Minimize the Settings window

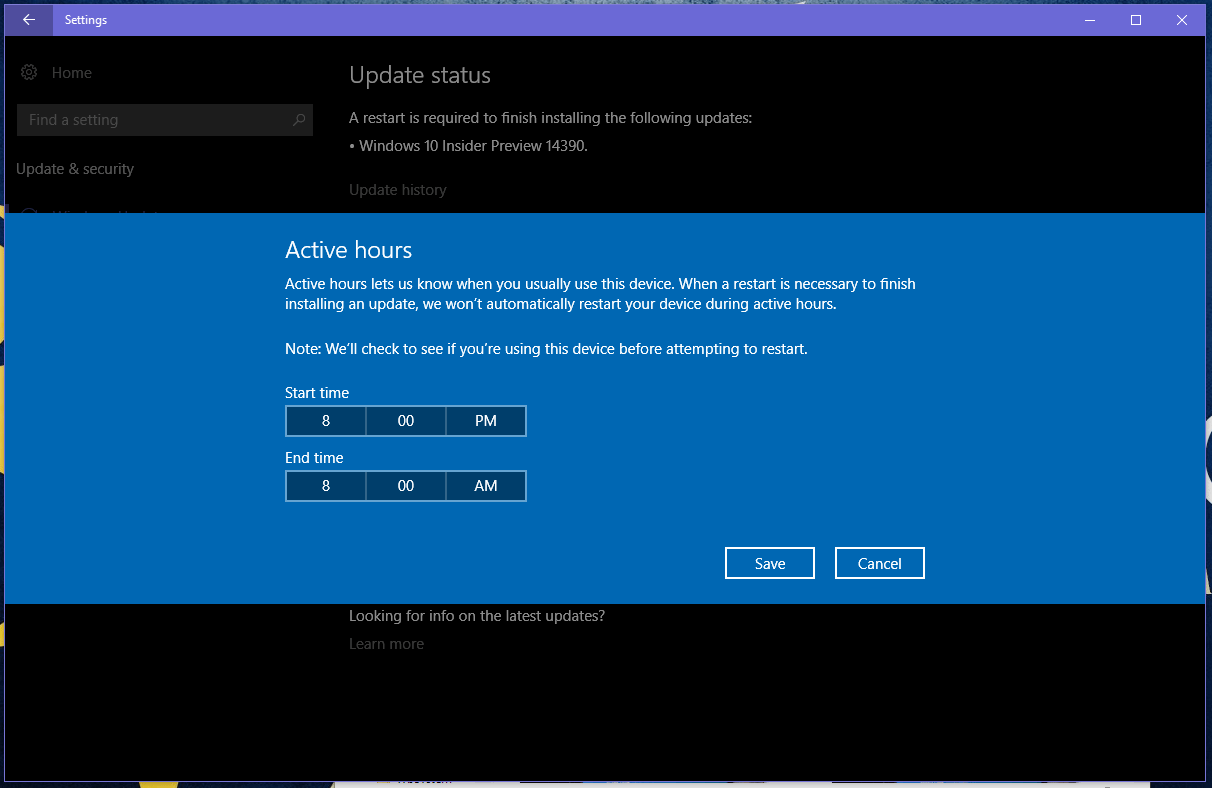1091,19
